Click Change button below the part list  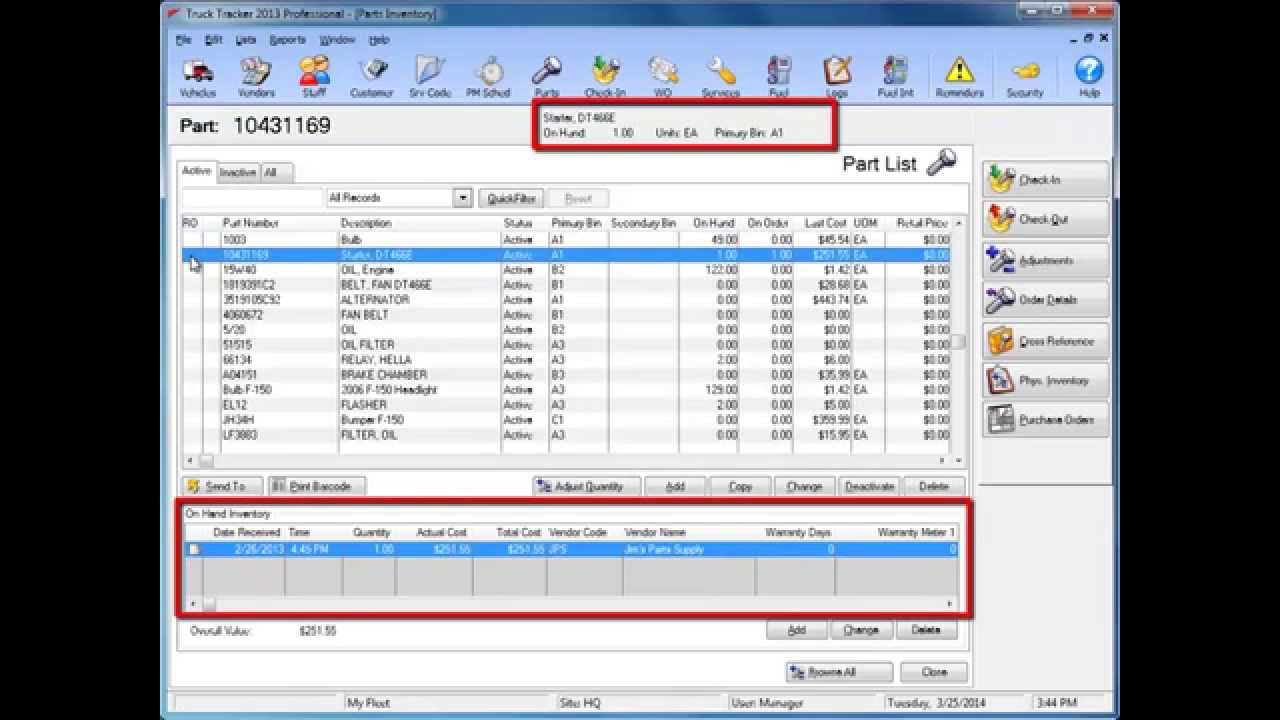[804, 486]
